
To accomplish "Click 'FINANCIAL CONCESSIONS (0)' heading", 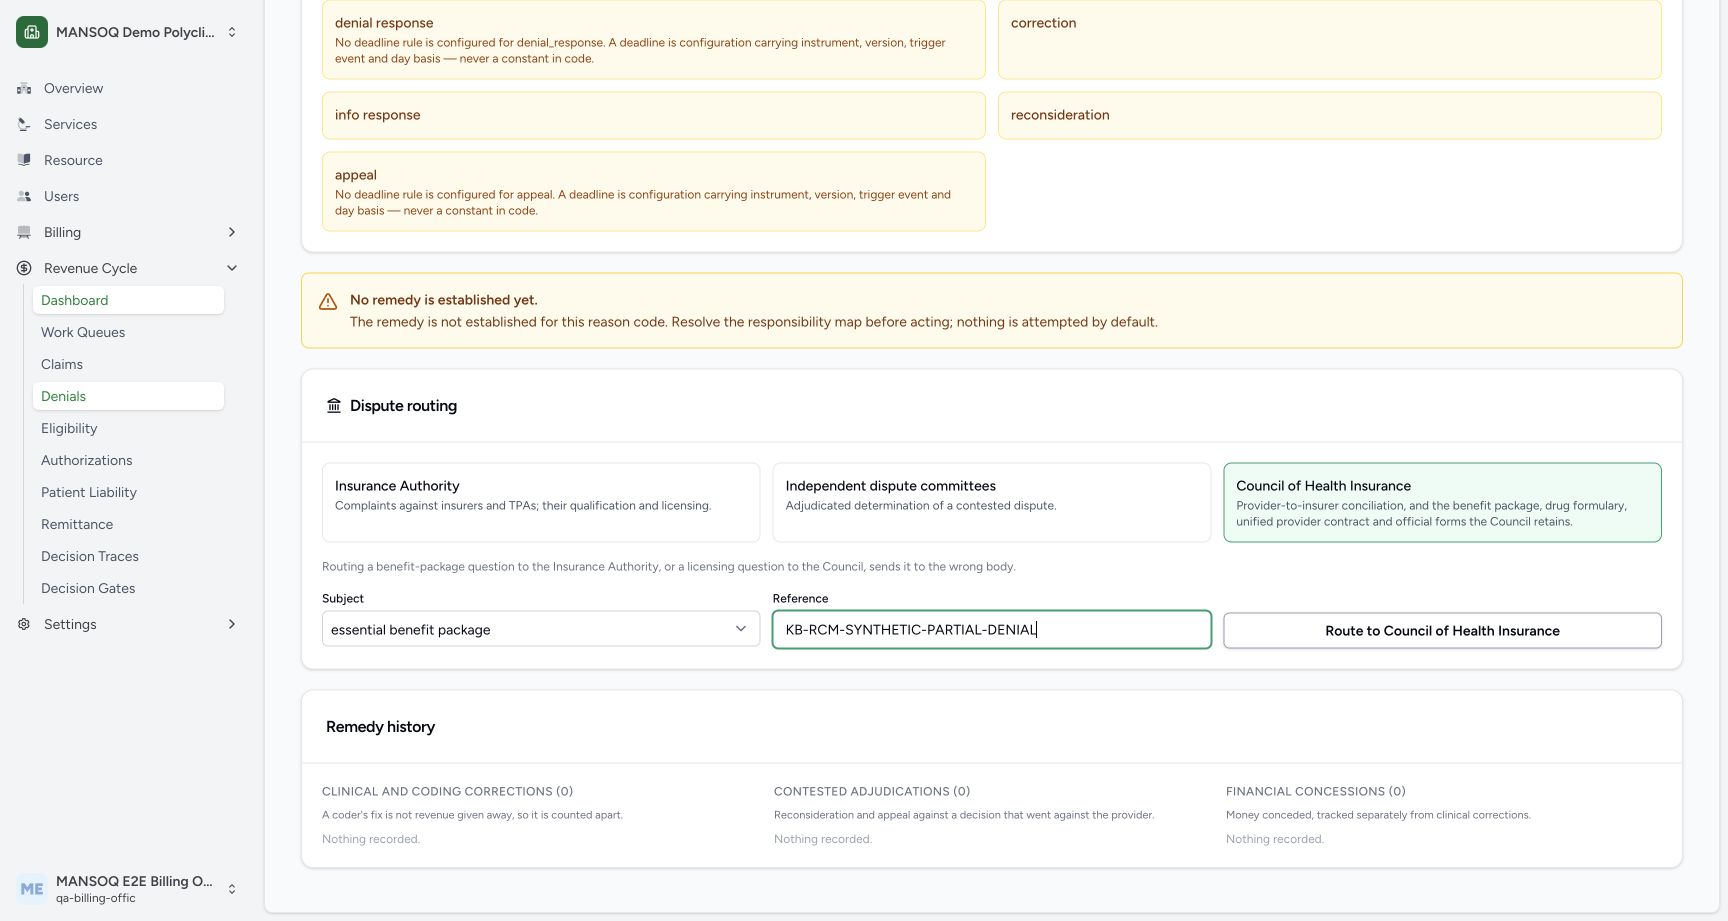I will (1316, 791).
